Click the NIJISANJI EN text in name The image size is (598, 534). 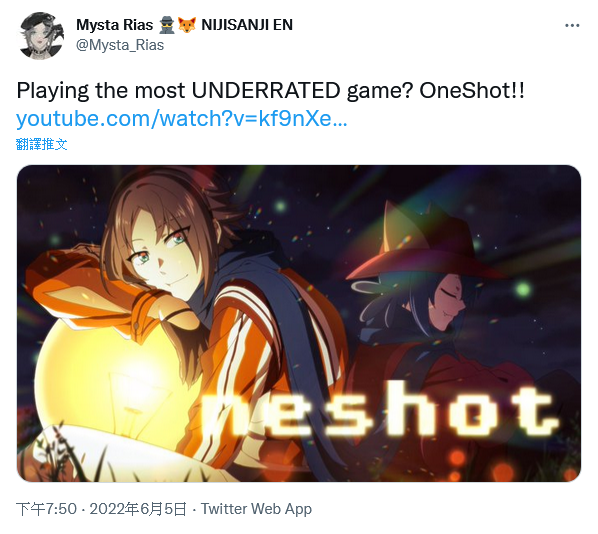[x=247, y=25]
